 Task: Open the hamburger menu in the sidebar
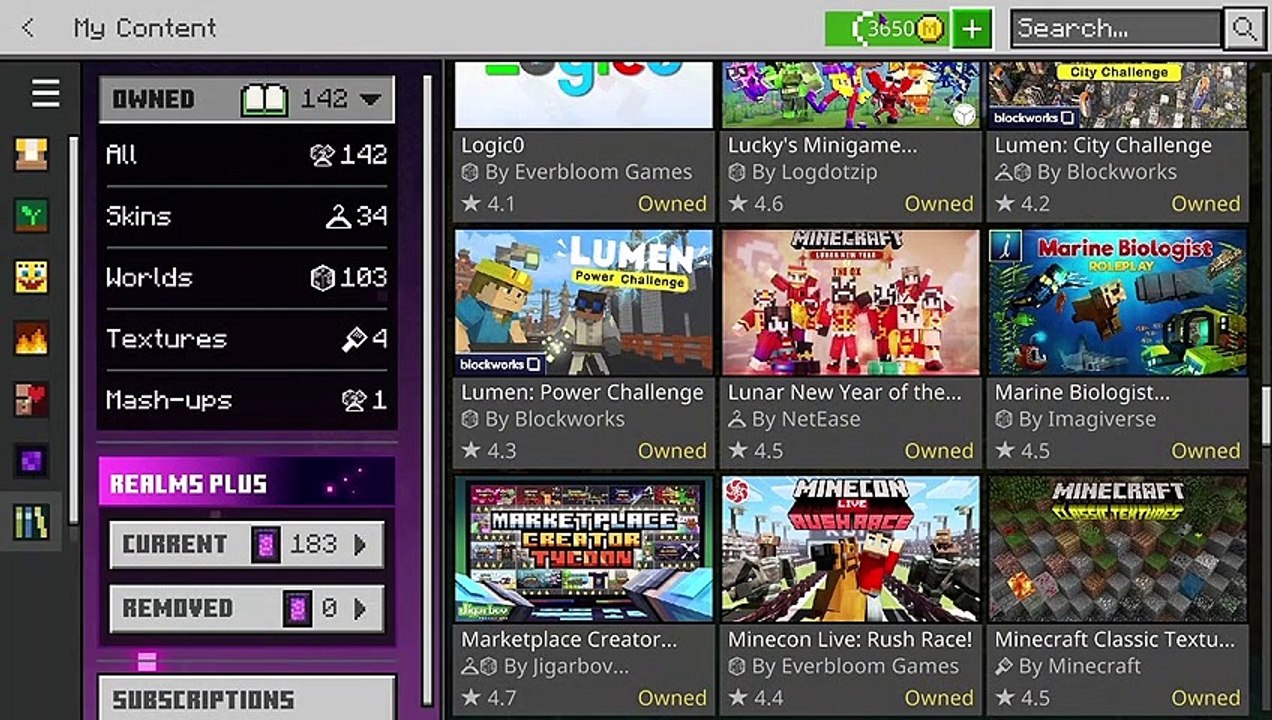point(45,94)
